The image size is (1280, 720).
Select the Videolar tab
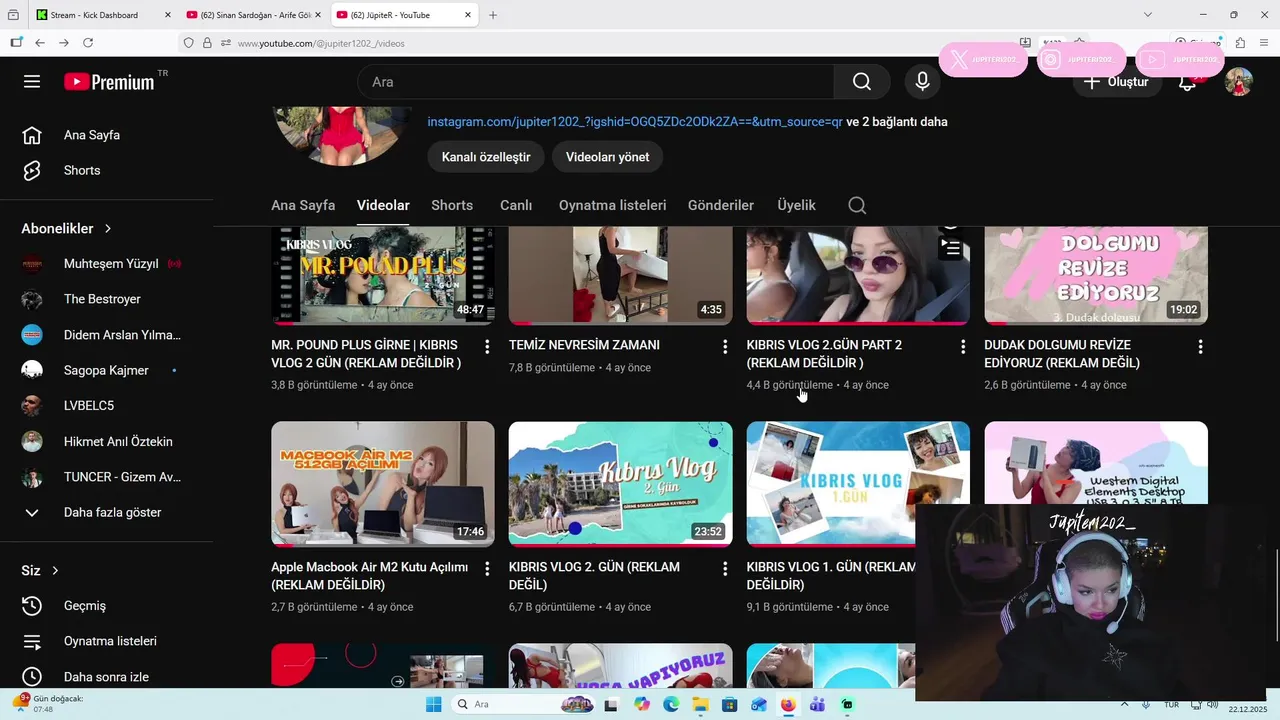[383, 205]
